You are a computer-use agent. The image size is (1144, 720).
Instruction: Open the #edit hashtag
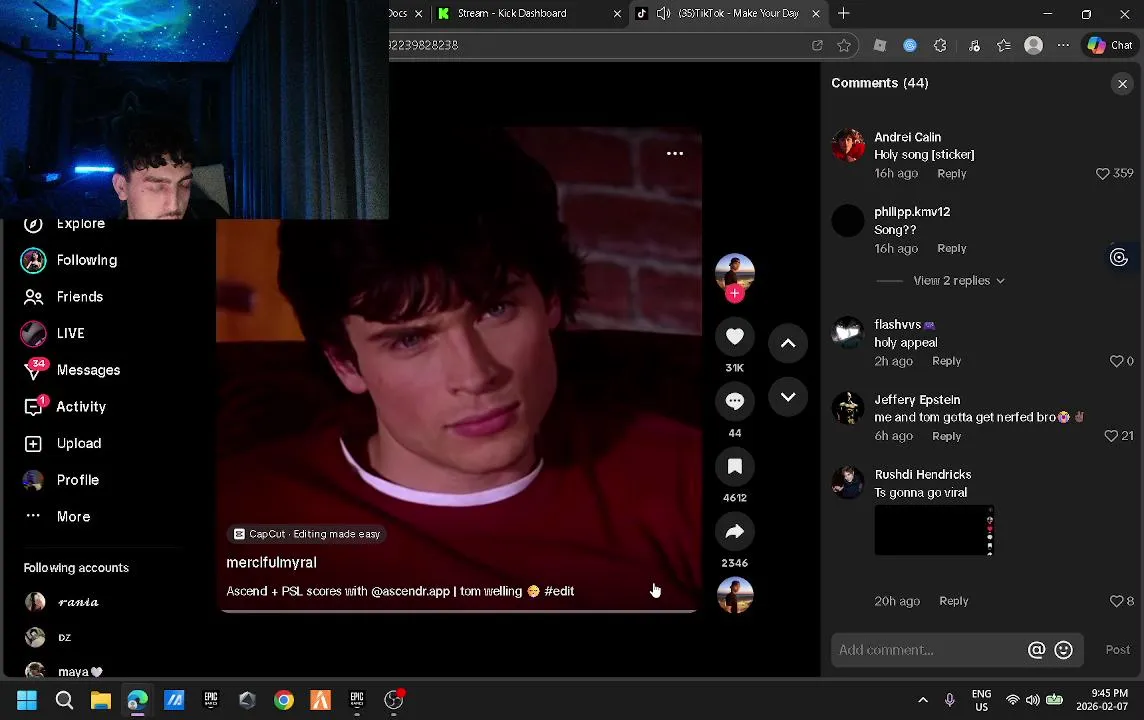click(x=559, y=591)
